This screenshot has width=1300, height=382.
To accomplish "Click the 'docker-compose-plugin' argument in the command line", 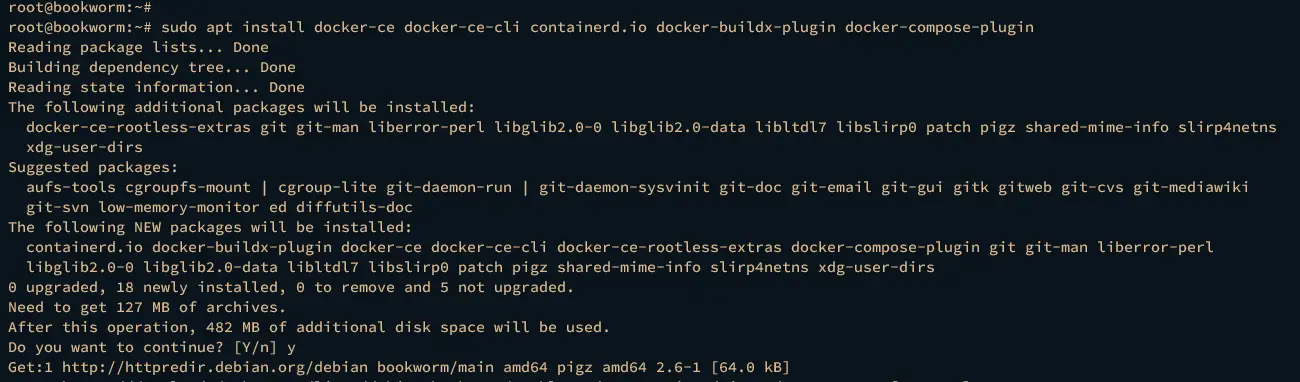I will tap(939, 27).
